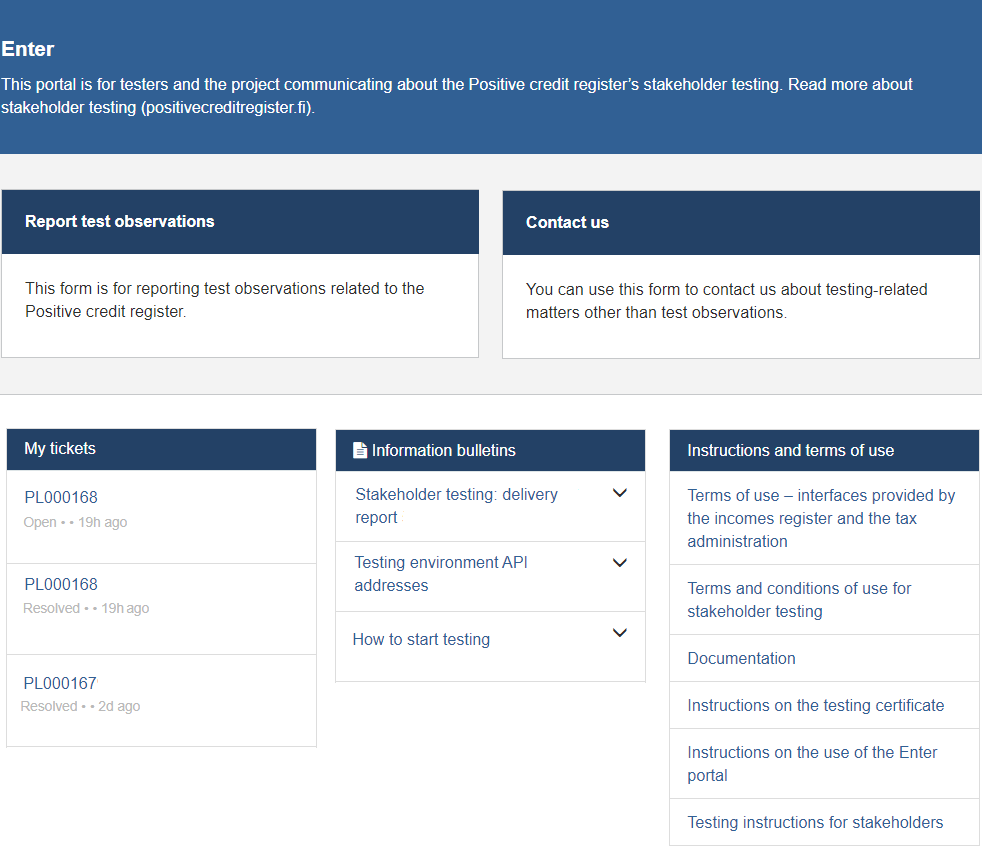This screenshot has height=848, width=982.
Task: Expand the Testing environment API addresses chevron
Action: (x=619, y=563)
